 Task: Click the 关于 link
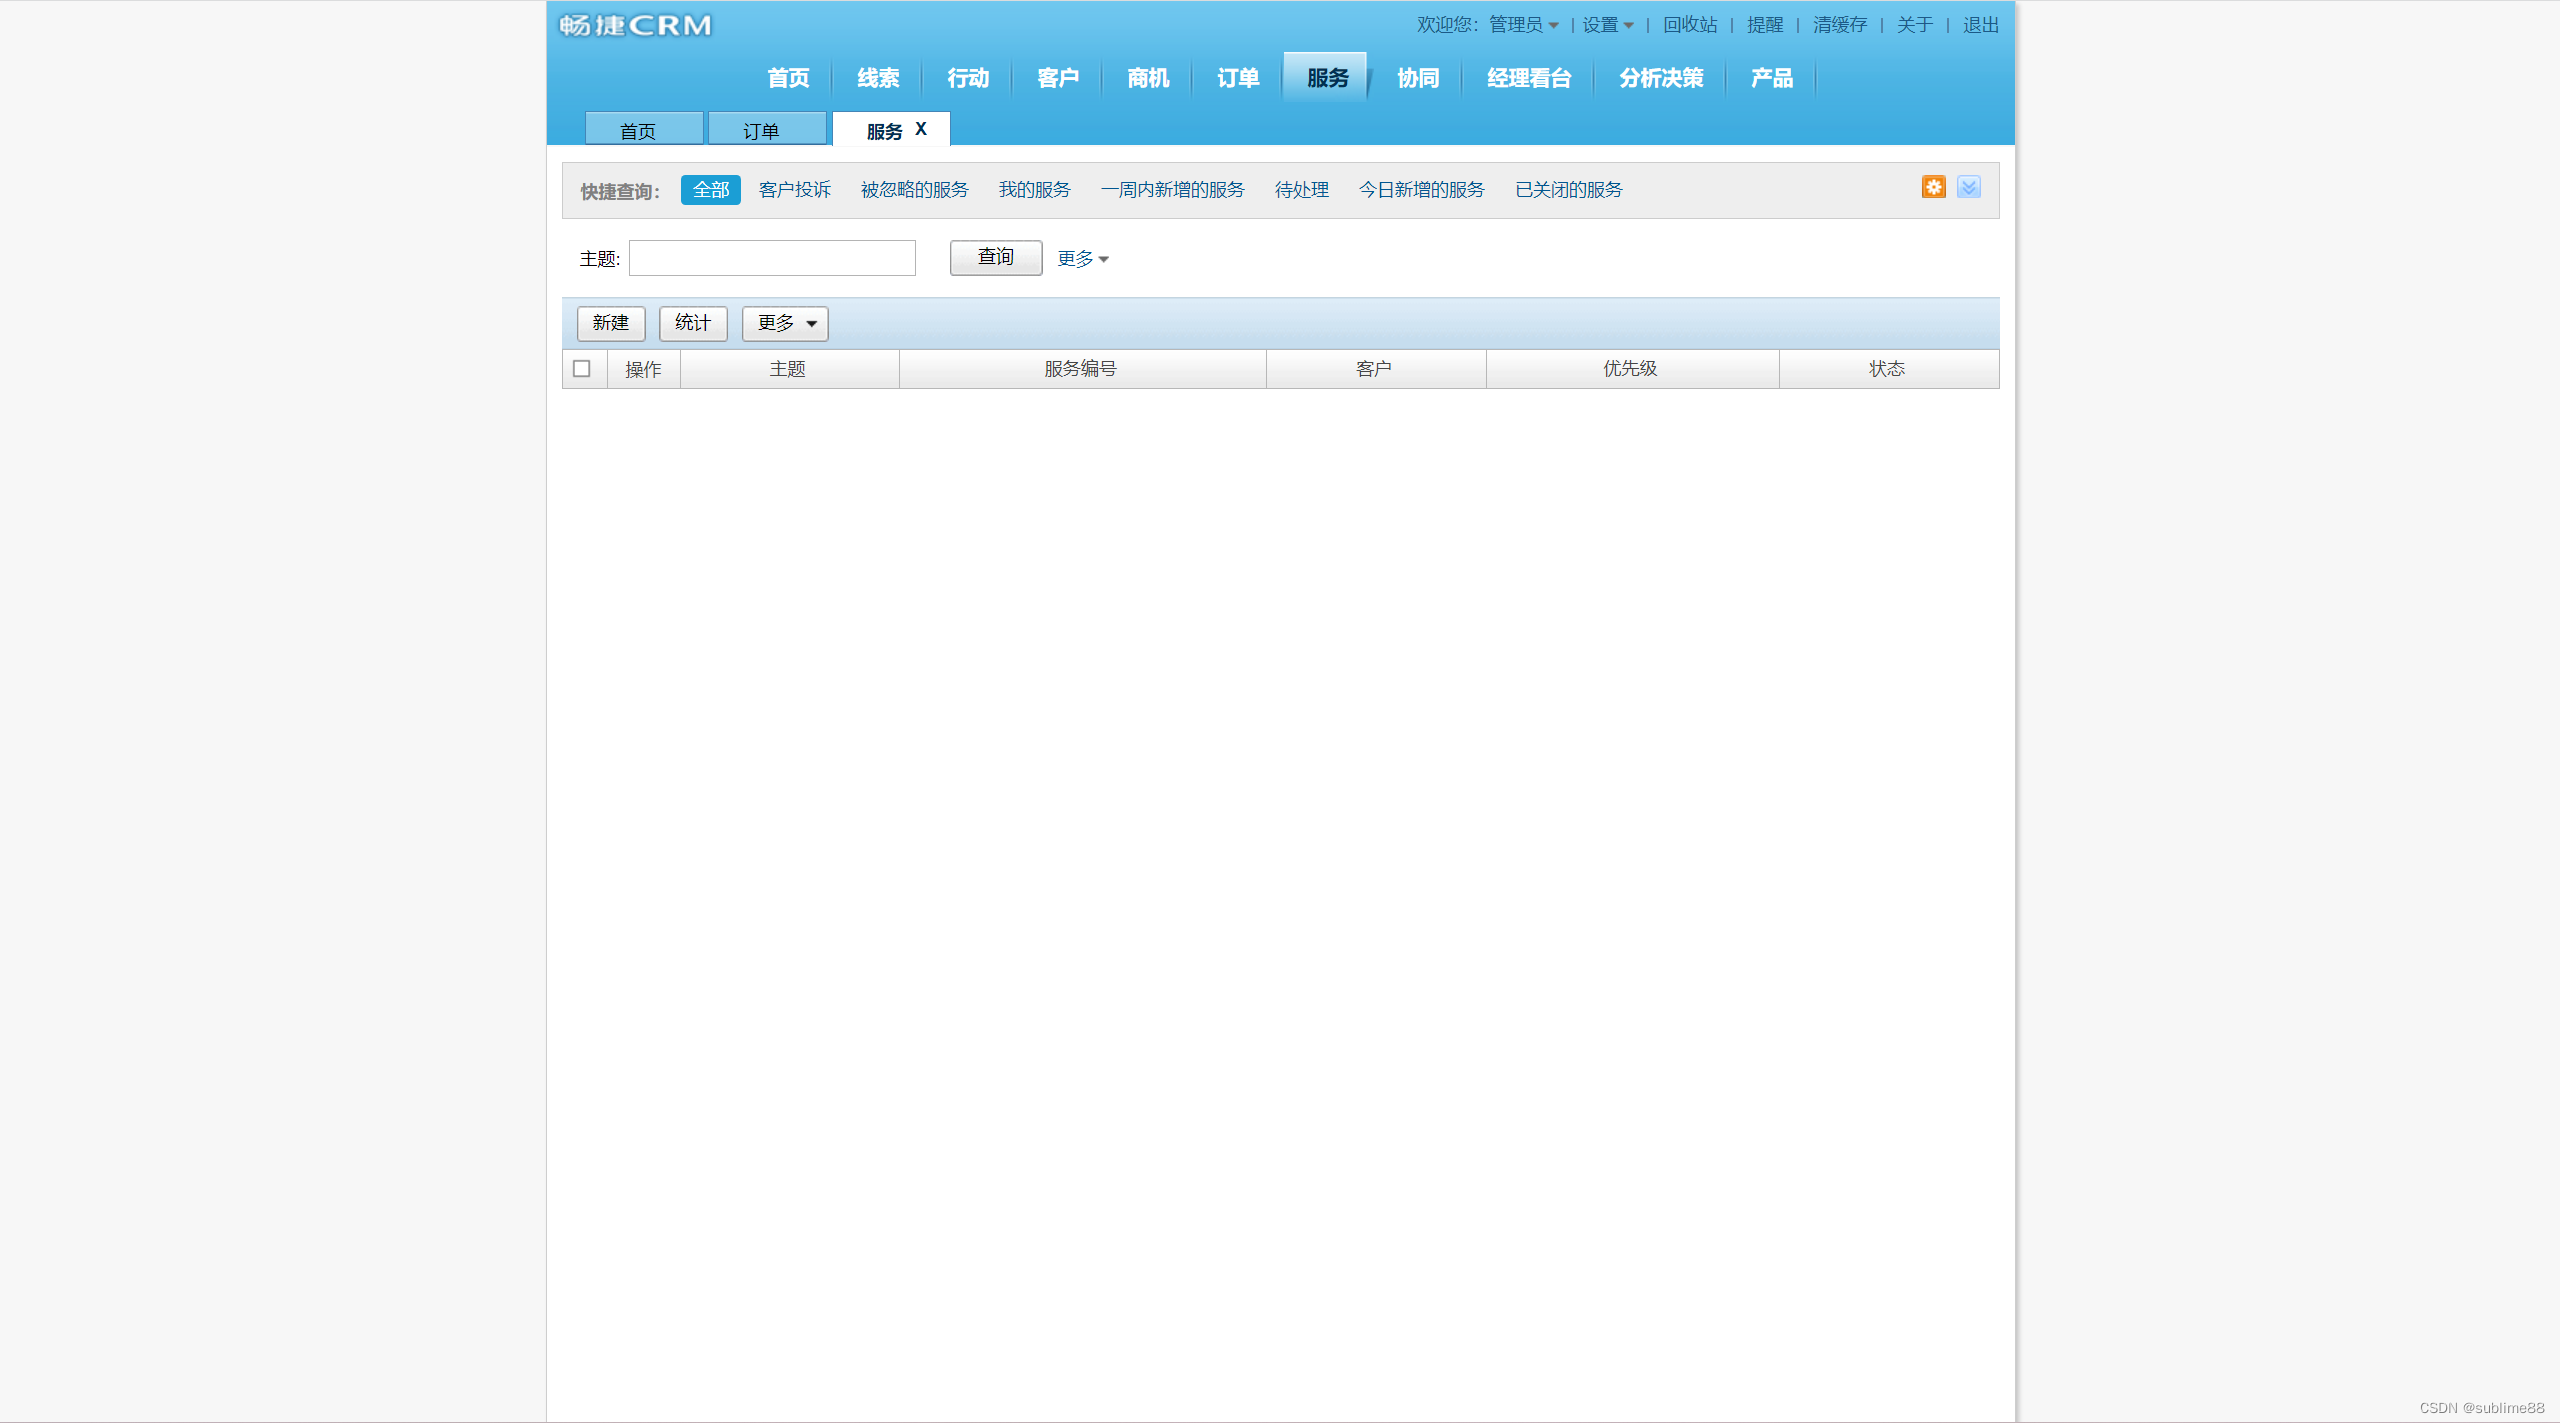tap(1915, 25)
